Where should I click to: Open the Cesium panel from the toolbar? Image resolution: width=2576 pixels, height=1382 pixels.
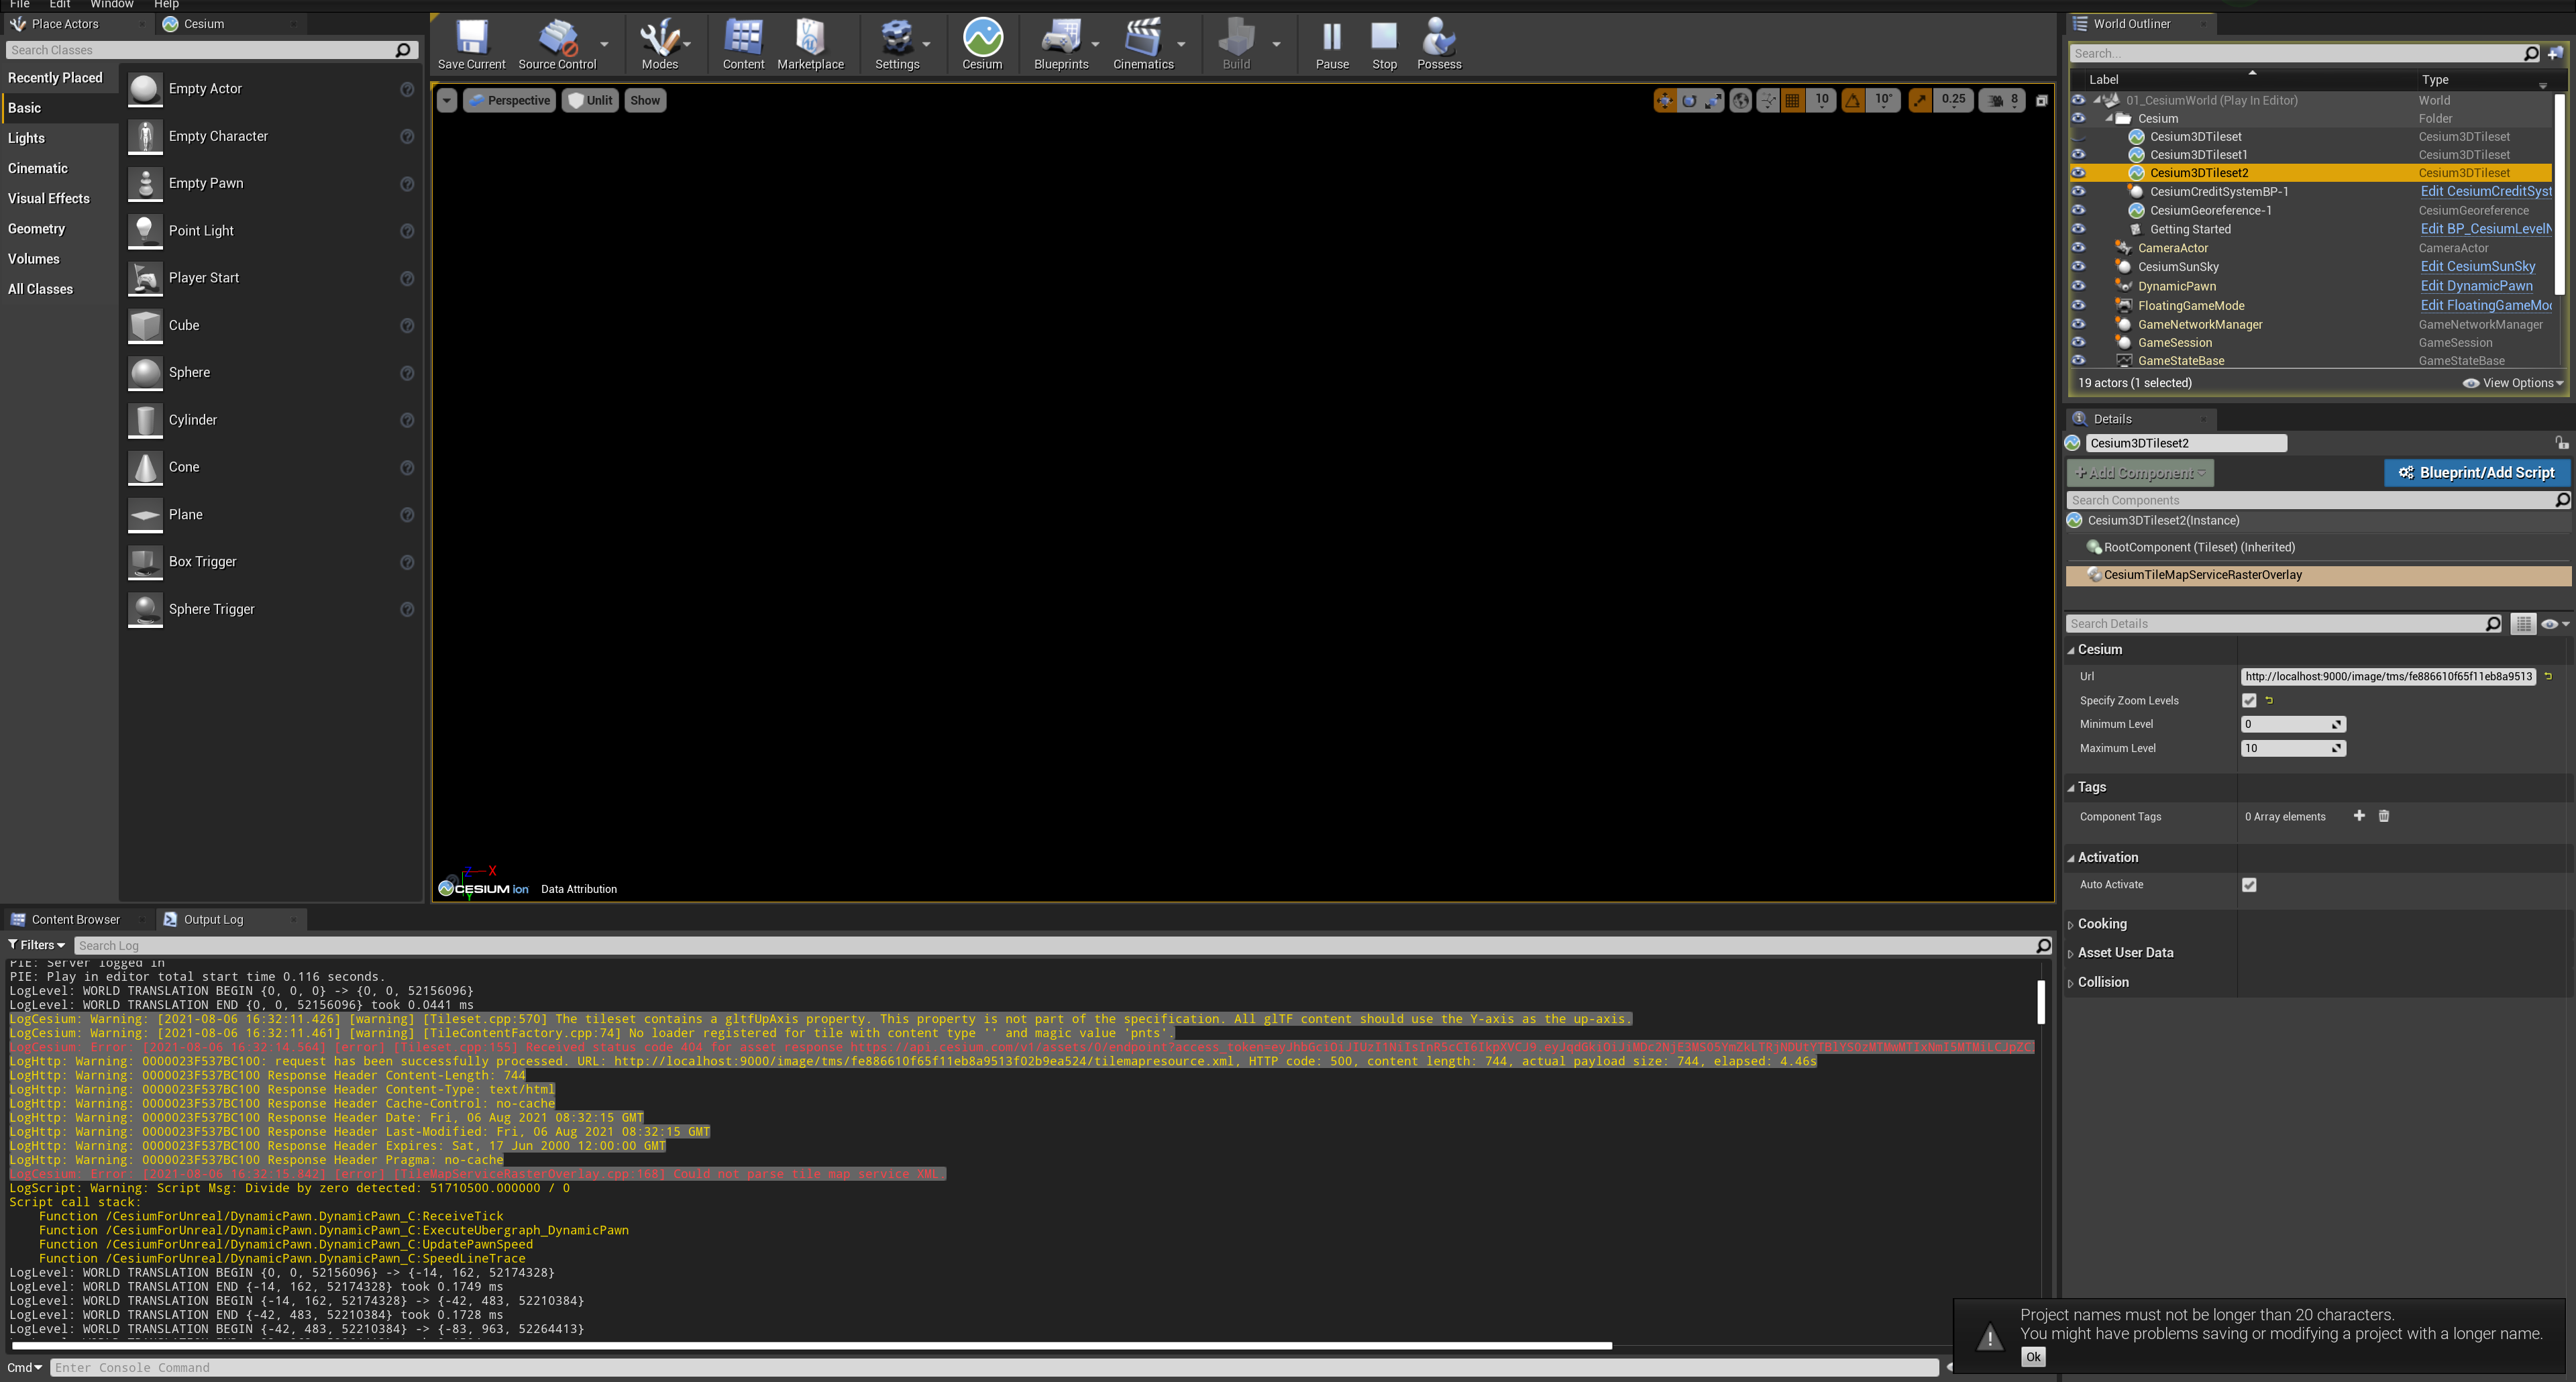click(x=981, y=42)
